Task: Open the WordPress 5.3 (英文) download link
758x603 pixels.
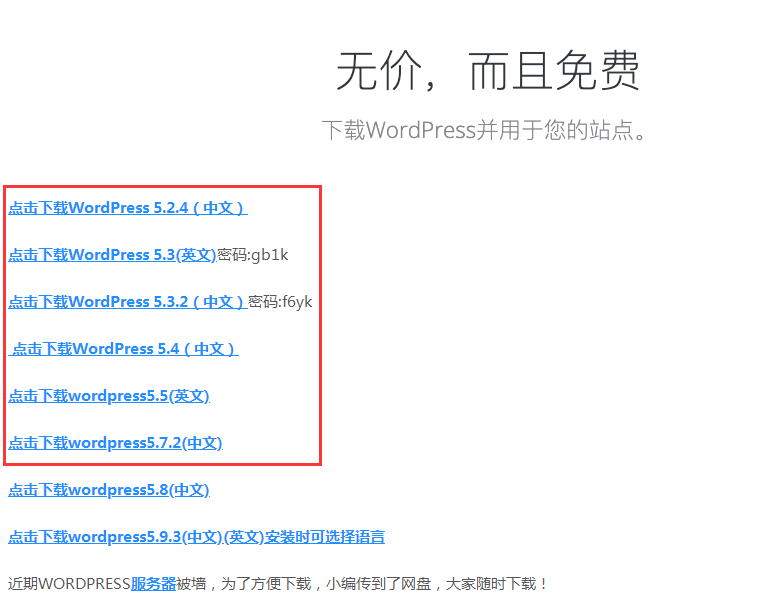Action: pyautogui.click(x=112, y=255)
